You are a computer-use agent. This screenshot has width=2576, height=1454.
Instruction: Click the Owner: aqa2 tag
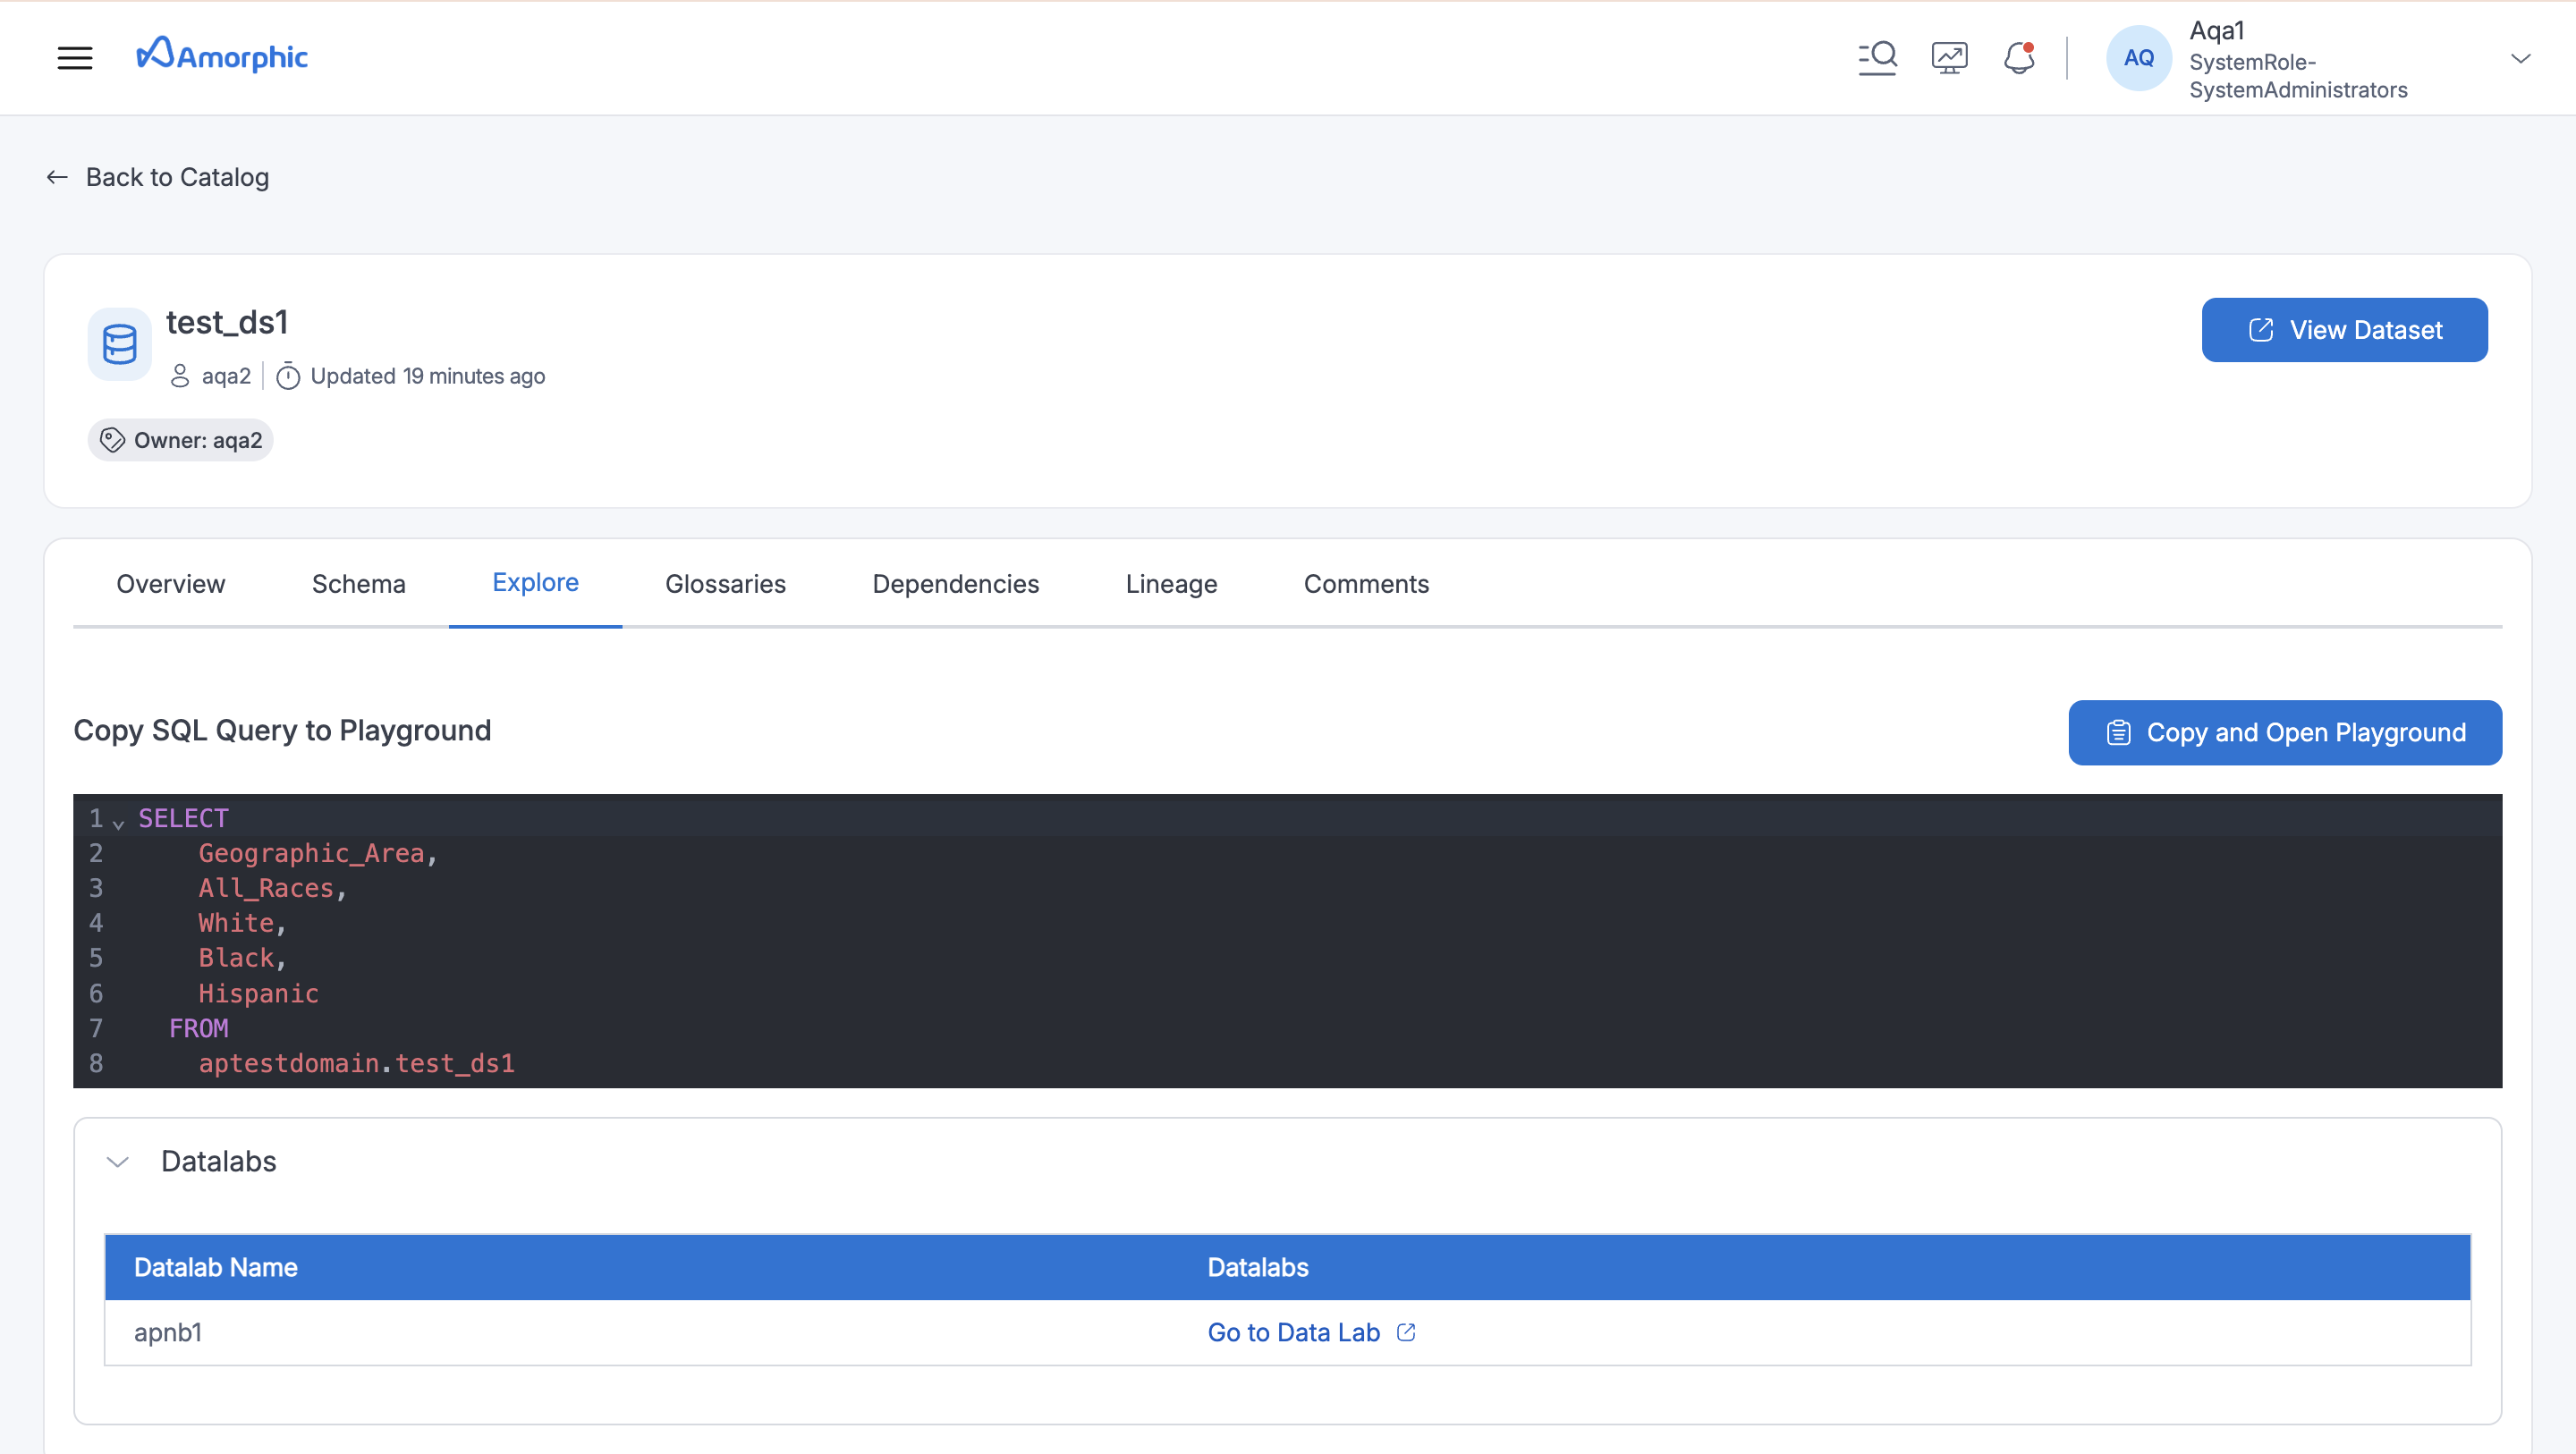181,440
